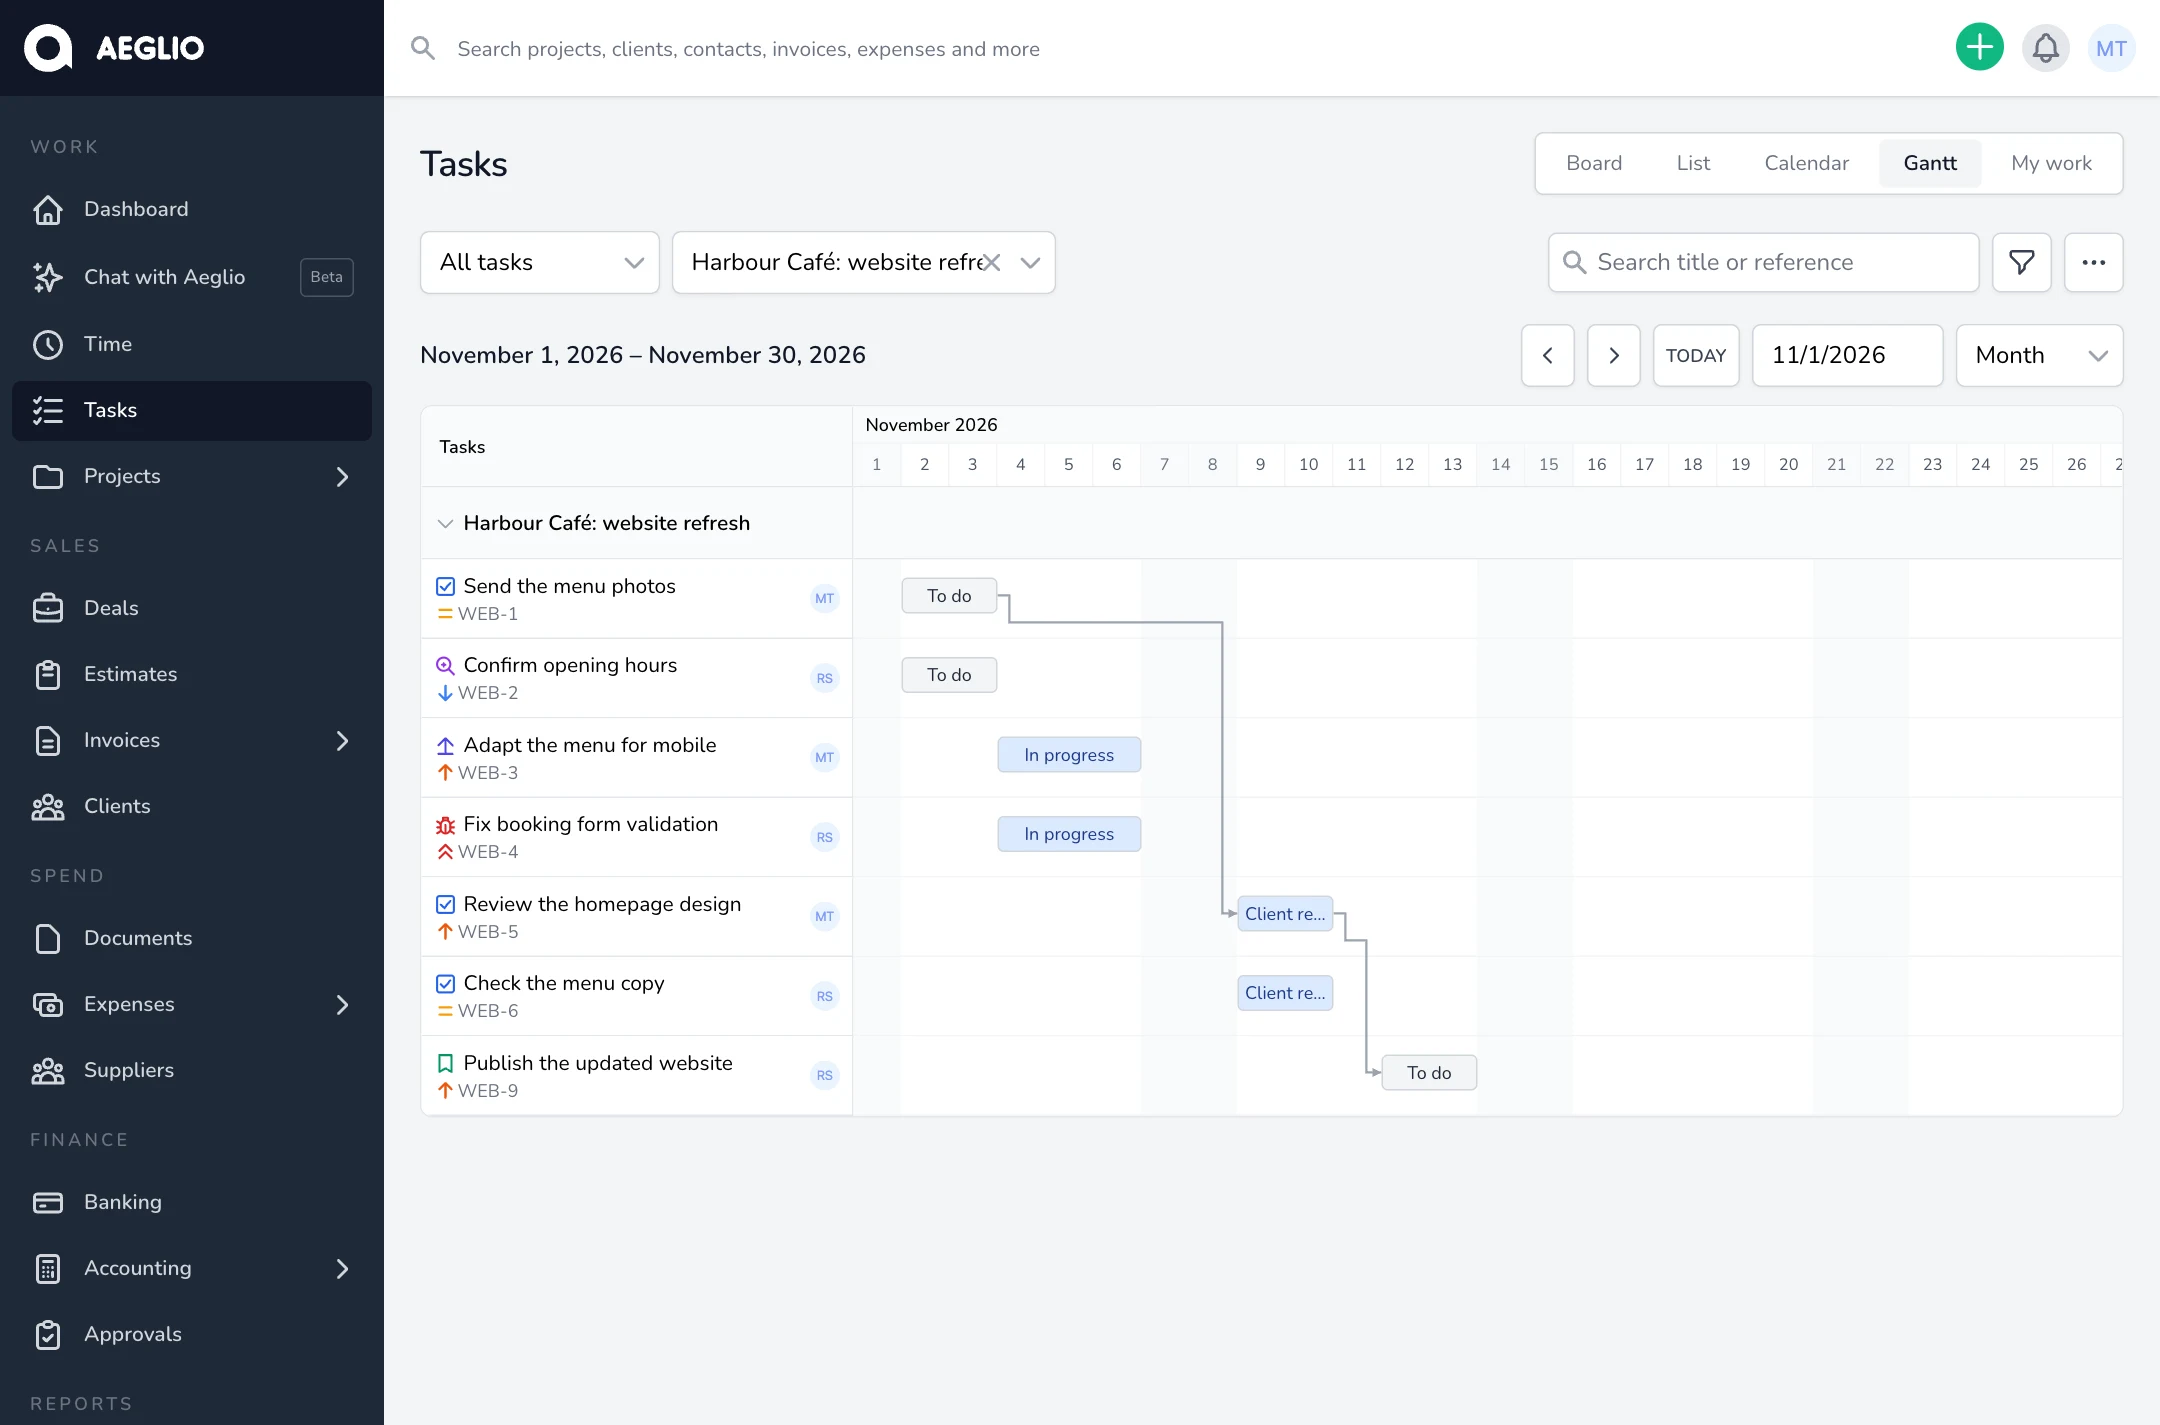Screen dimensions: 2160x1425
Task: Expand the Projects submenu chevron
Action: 342,477
